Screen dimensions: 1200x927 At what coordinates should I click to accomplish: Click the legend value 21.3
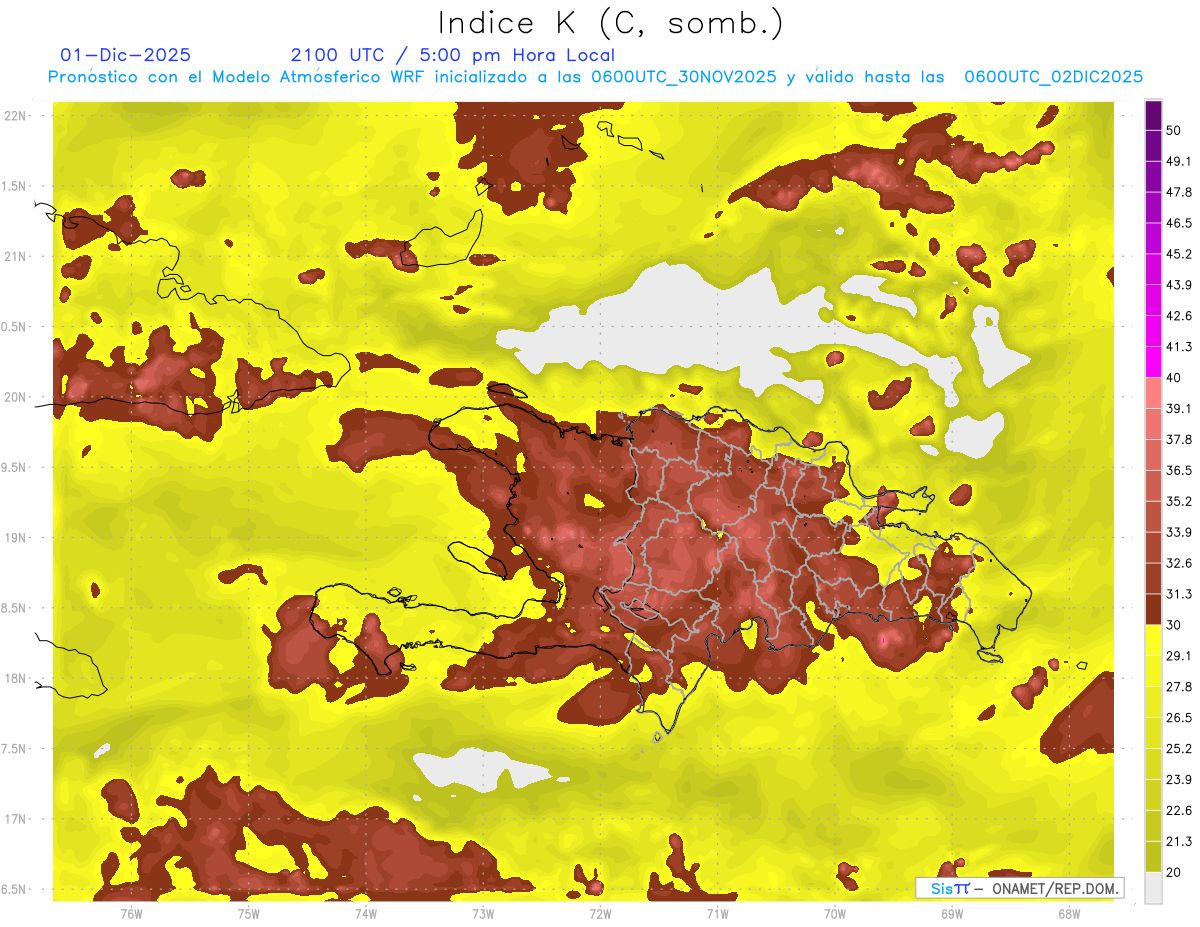(1178, 841)
